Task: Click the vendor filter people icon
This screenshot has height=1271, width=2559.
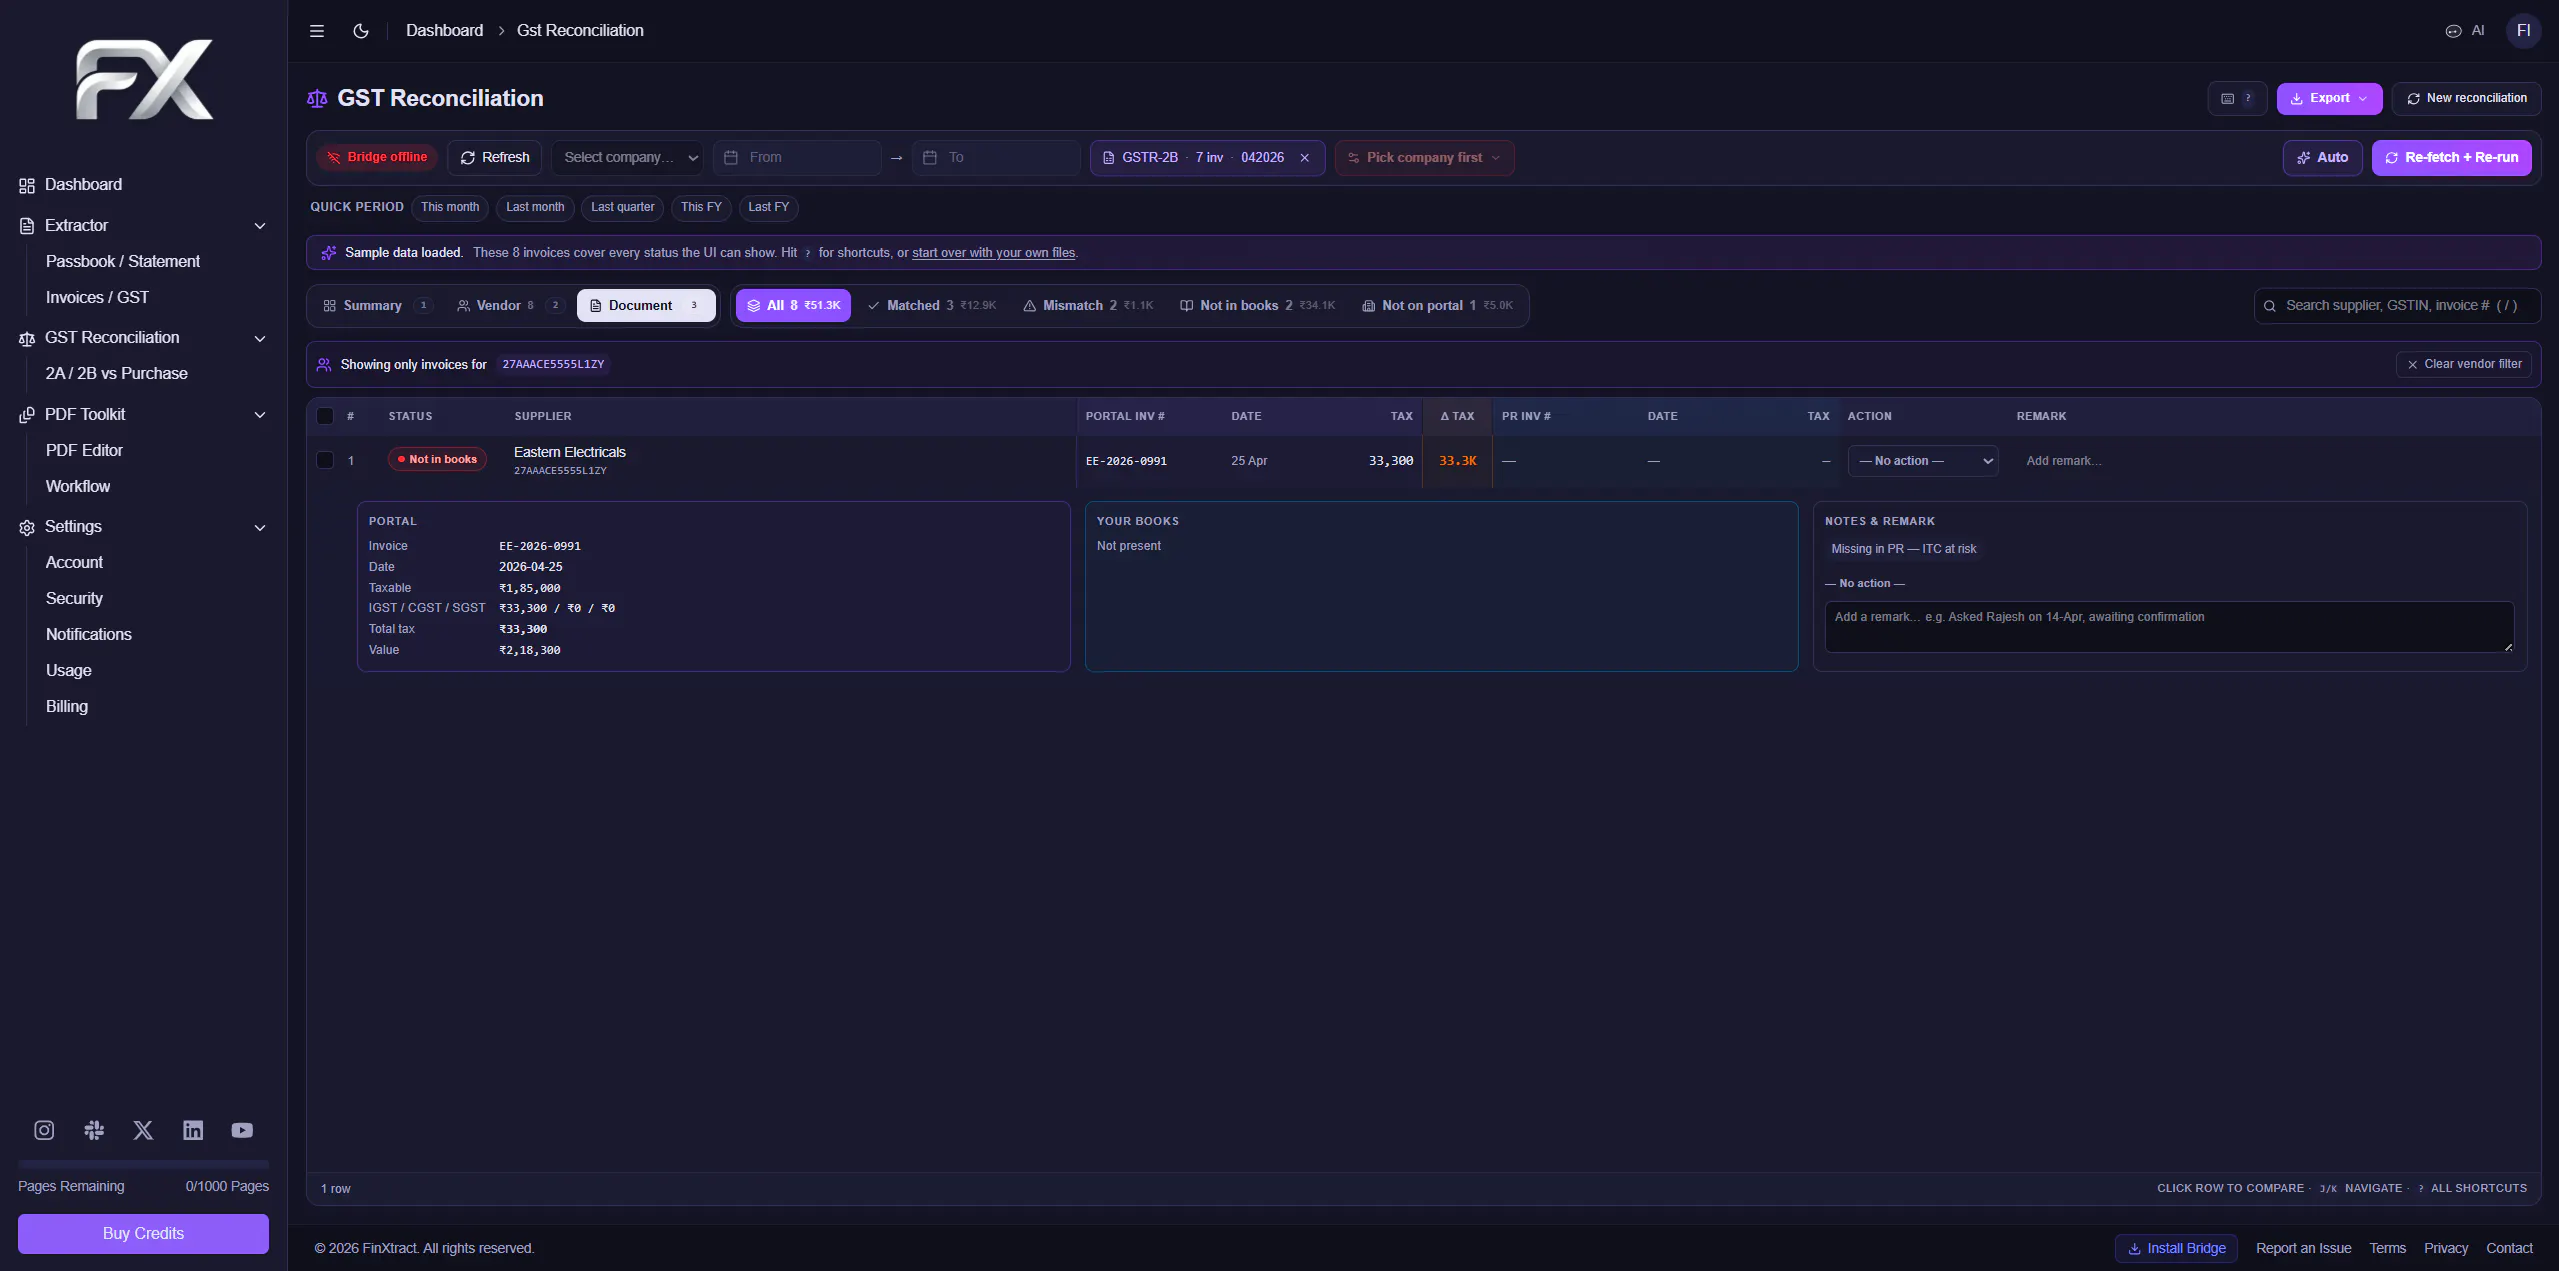Action: click(324, 365)
